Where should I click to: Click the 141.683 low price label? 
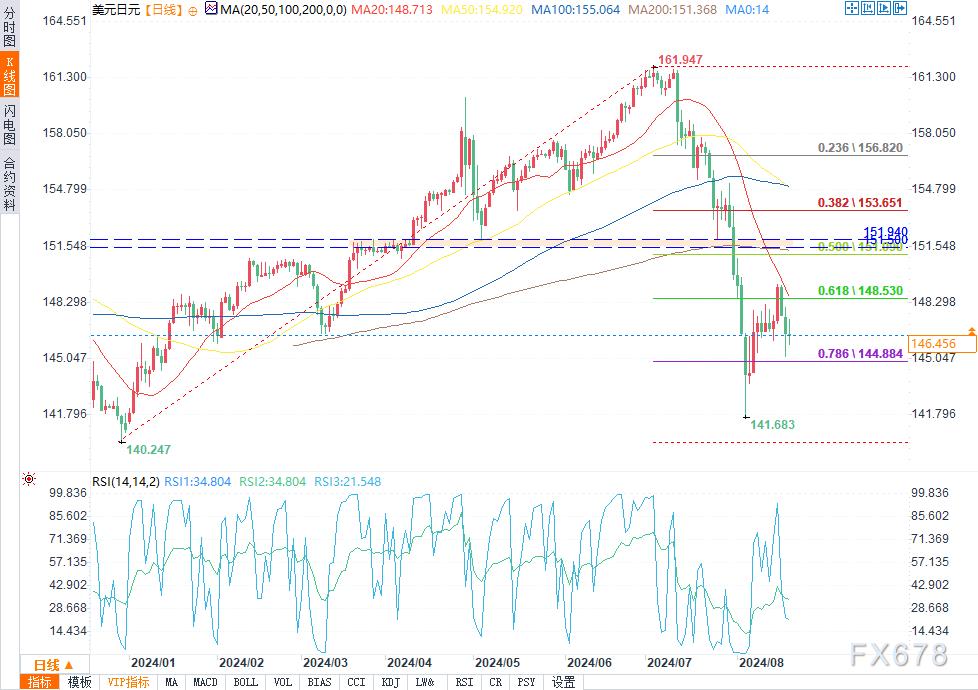[x=772, y=425]
